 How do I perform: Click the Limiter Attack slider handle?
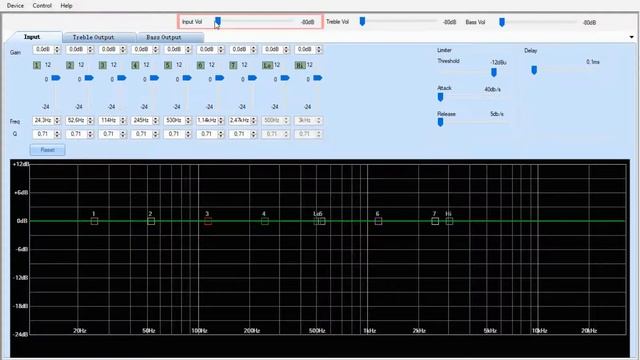[x=440, y=97]
